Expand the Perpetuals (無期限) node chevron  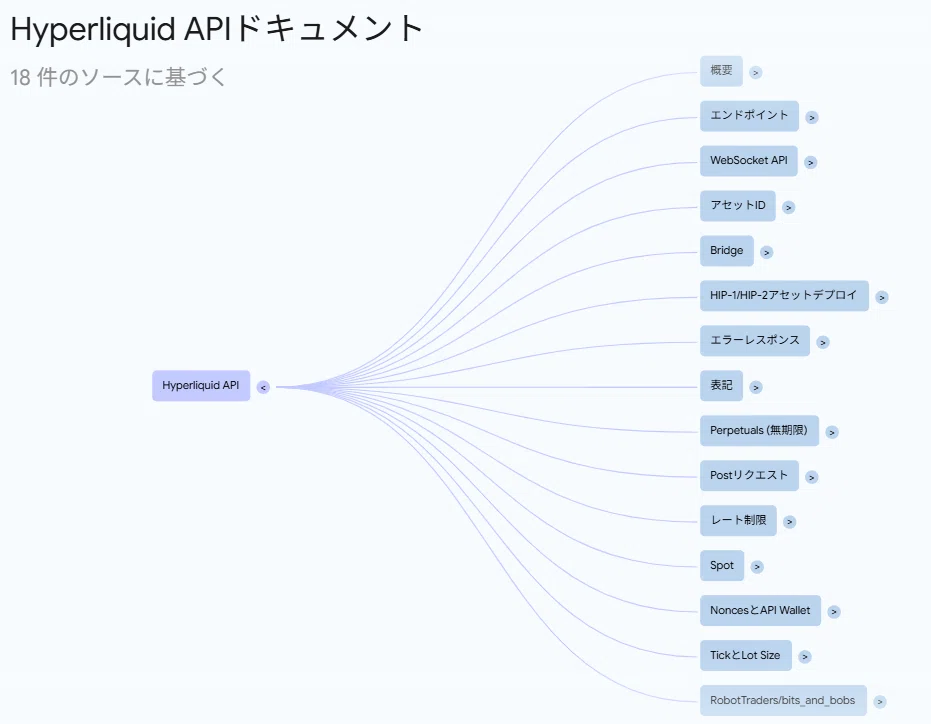click(x=832, y=432)
